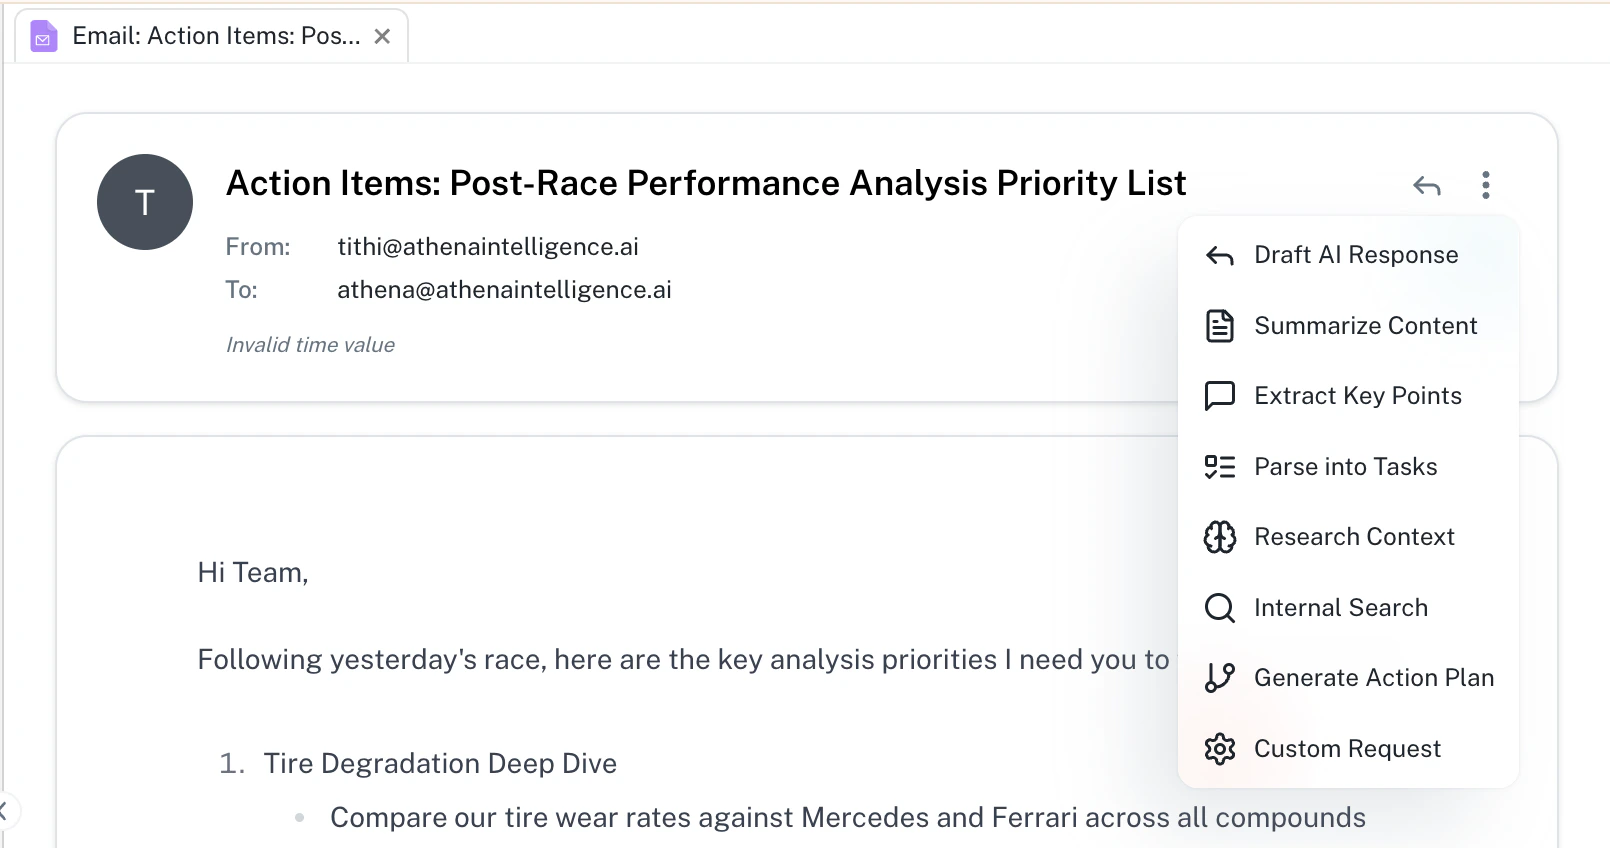
Task: Click the Extract Key Points speech bubble icon
Action: point(1219,396)
